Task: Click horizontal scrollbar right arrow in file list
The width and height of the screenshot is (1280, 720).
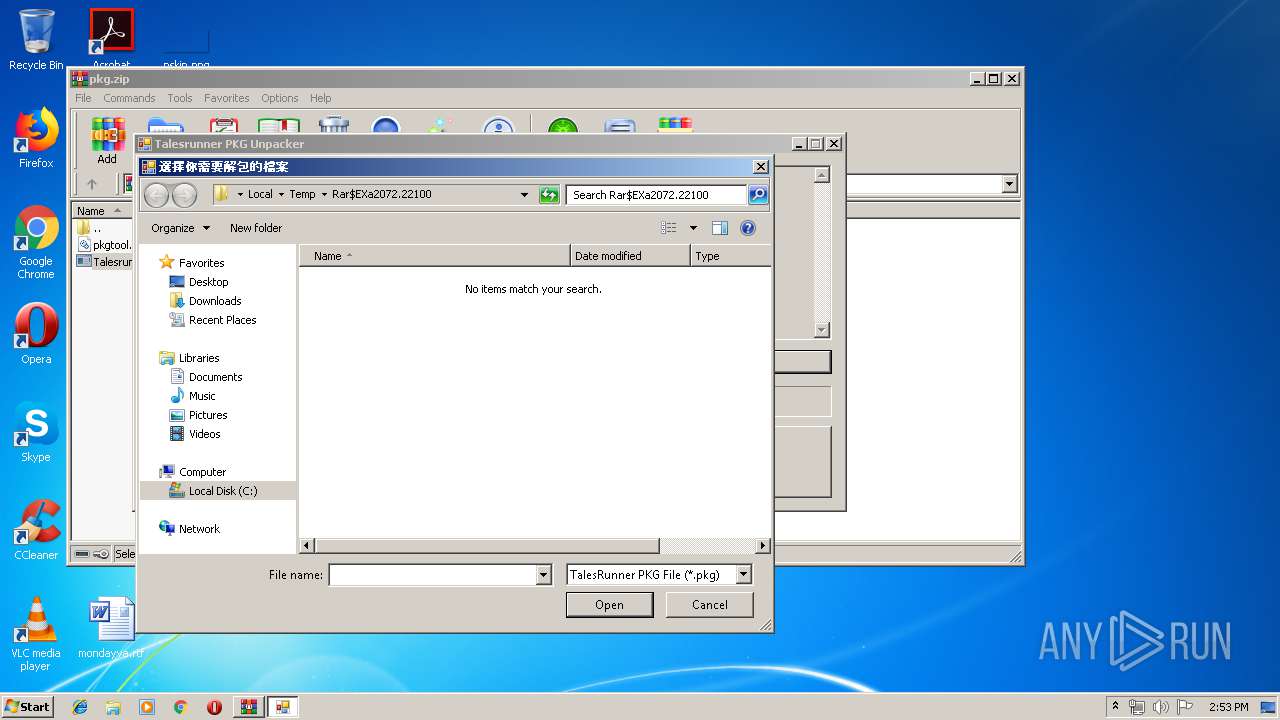Action: 763,546
